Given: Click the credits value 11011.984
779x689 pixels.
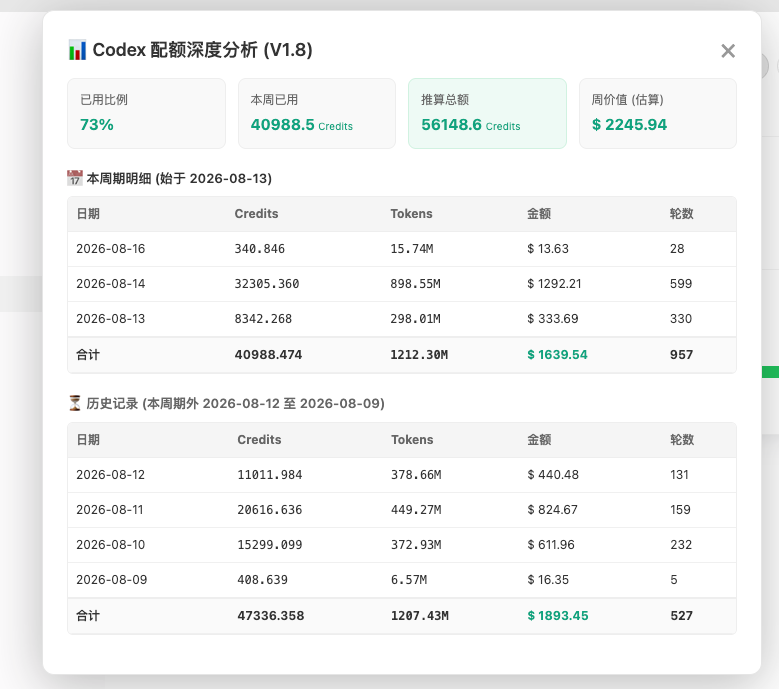Looking at the screenshot, I should click(x=270, y=474).
